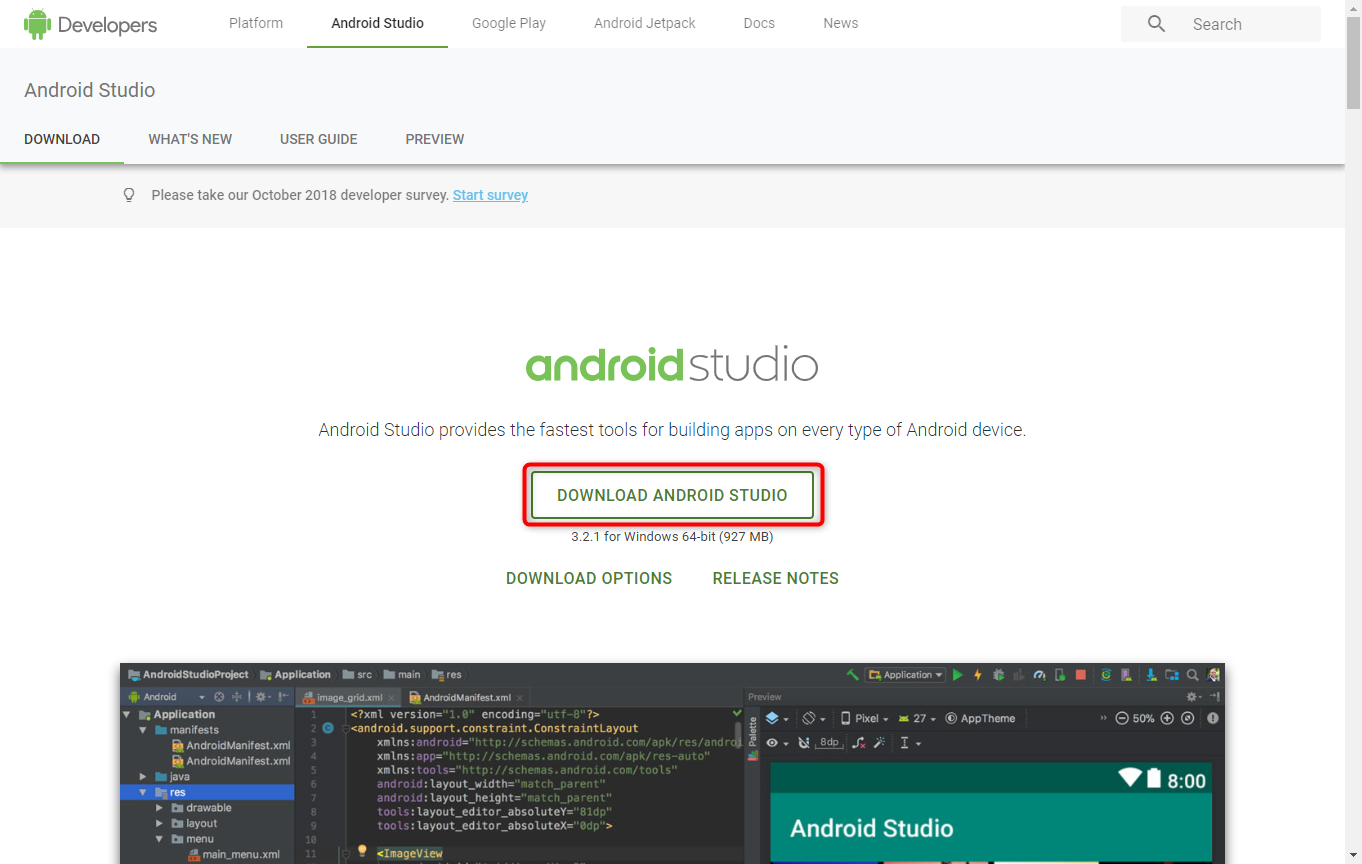Viewport: 1362px width, 864px height.
Task: Click the Project panel gear icon
Action: click(263, 697)
